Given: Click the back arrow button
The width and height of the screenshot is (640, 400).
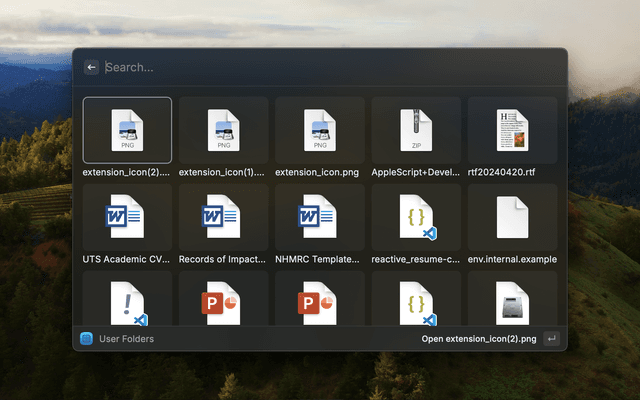Looking at the screenshot, I should [91, 67].
